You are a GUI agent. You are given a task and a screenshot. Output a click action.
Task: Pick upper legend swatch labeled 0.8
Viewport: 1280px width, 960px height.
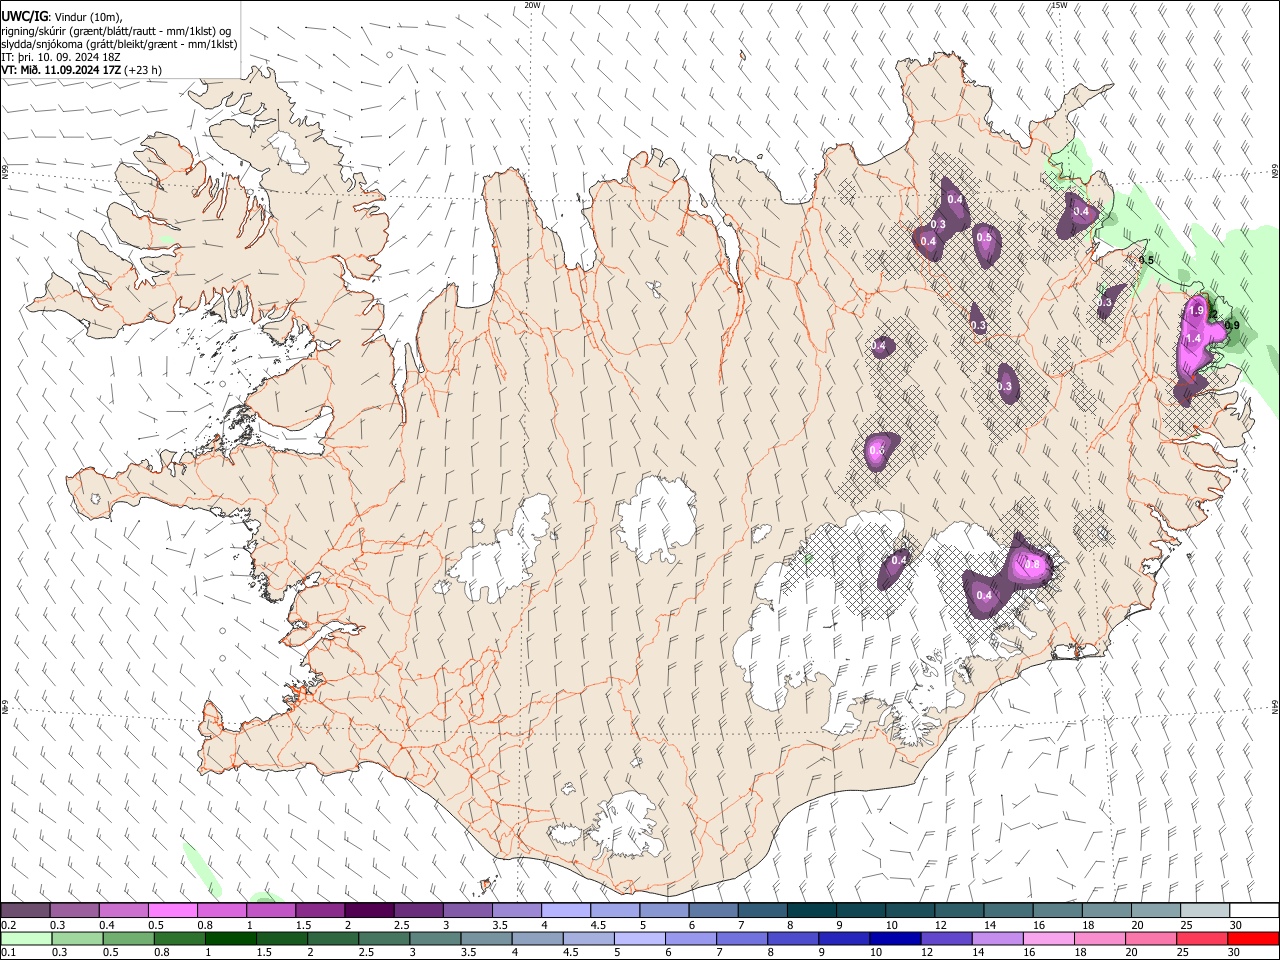(221, 910)
